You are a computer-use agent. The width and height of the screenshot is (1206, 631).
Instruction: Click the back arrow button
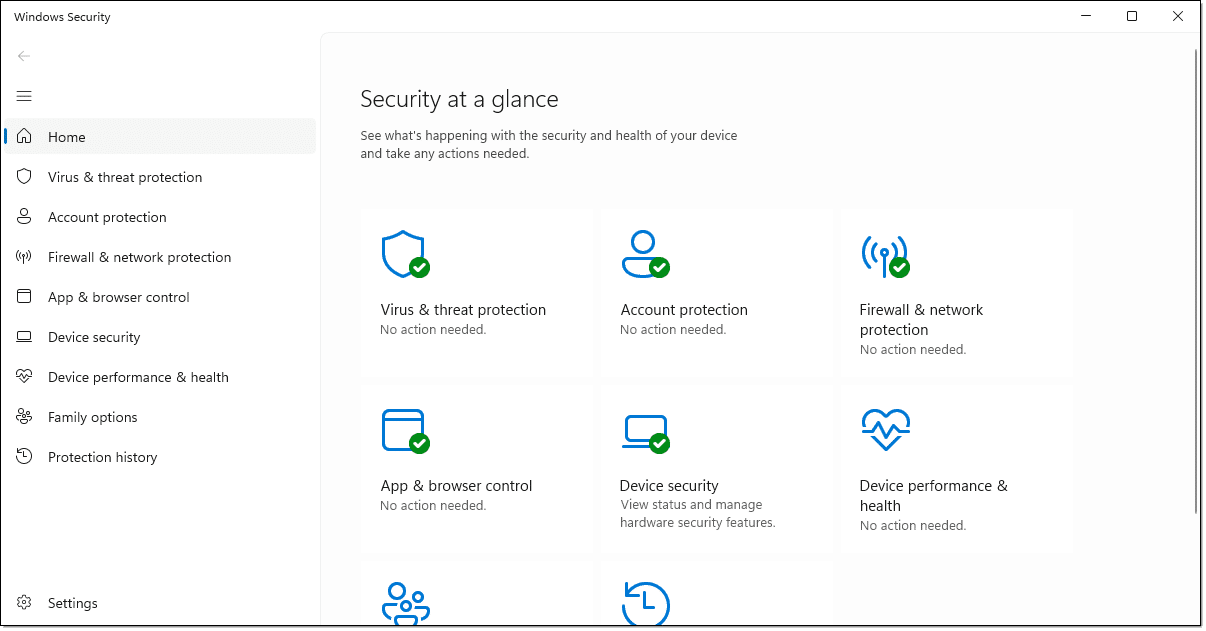(24, 56)
